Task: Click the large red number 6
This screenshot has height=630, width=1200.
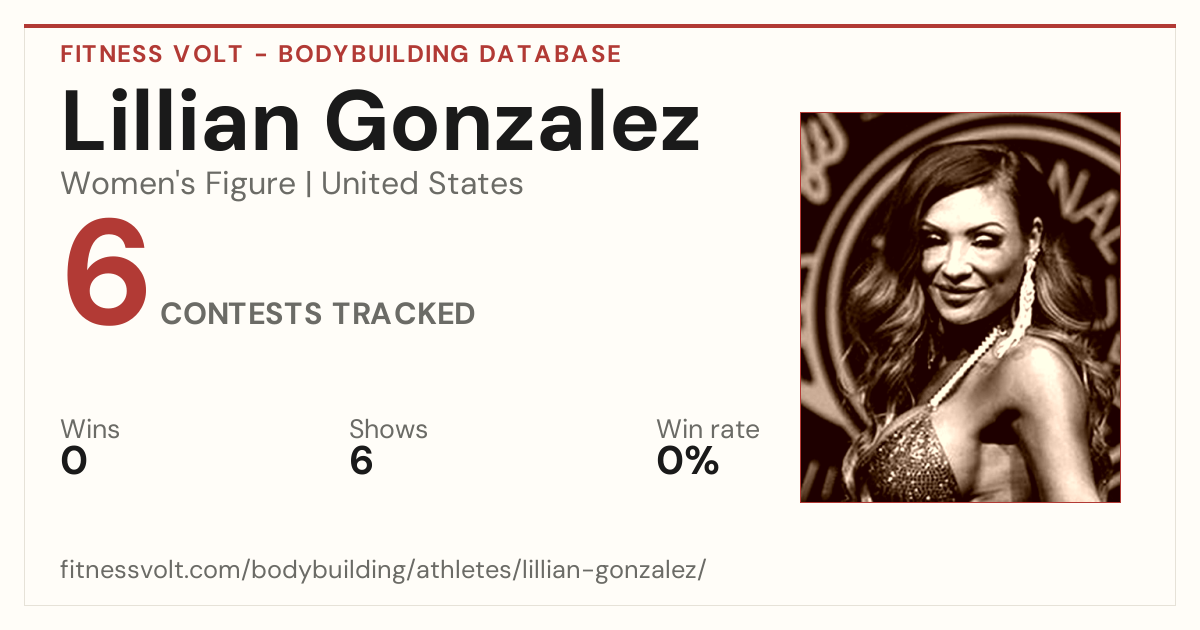Action: pos(106,273)
